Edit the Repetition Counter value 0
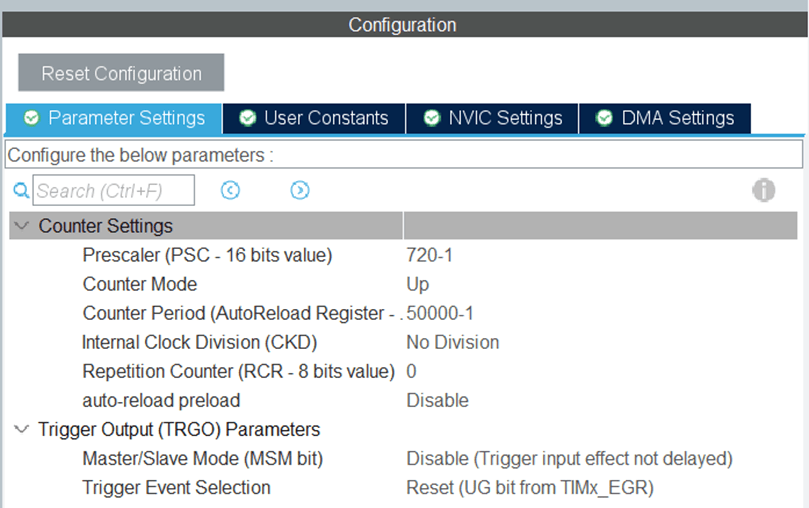Viewport: 809px width, 508px height. point(412,371)
